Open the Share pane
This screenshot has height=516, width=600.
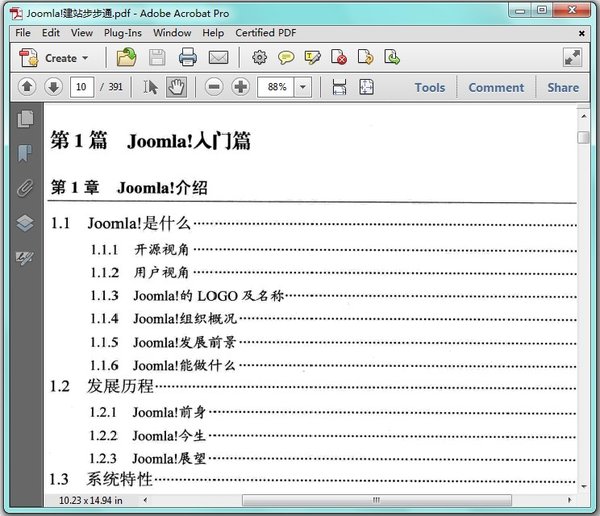point(562,87)
